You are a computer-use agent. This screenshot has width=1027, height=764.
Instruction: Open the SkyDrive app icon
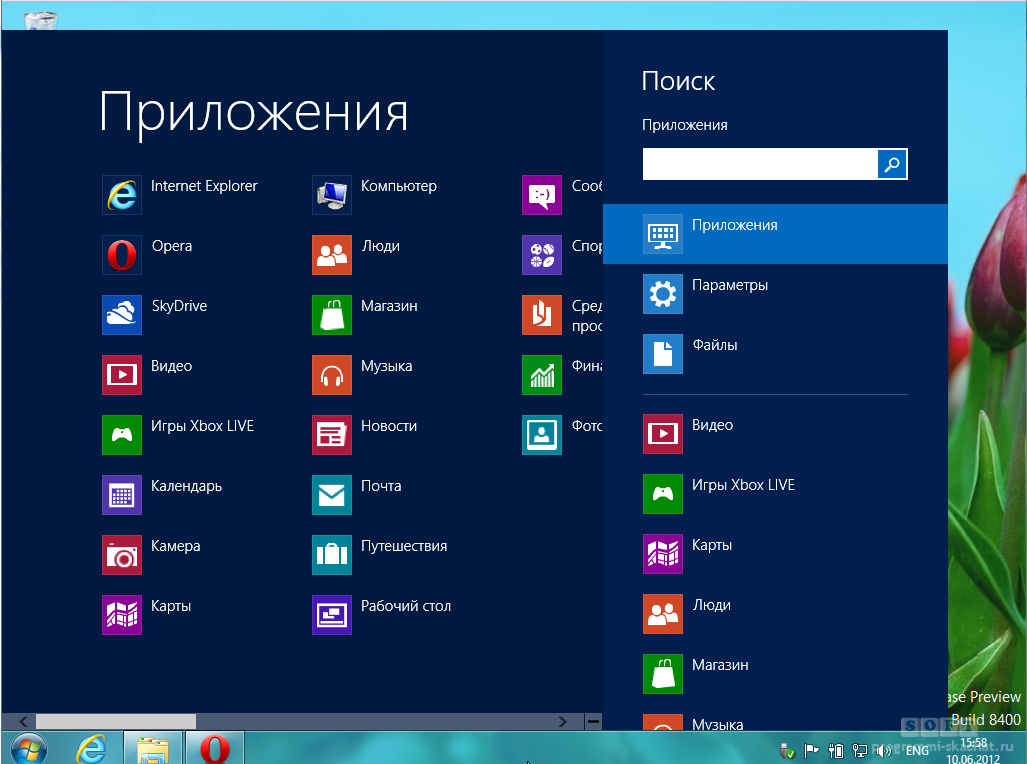(x=122, y=315)
